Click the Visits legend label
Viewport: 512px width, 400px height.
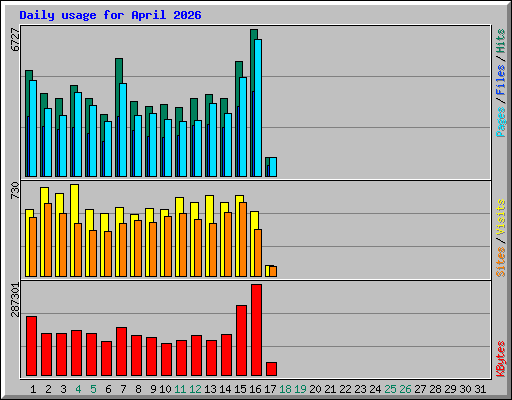(500, 217)
